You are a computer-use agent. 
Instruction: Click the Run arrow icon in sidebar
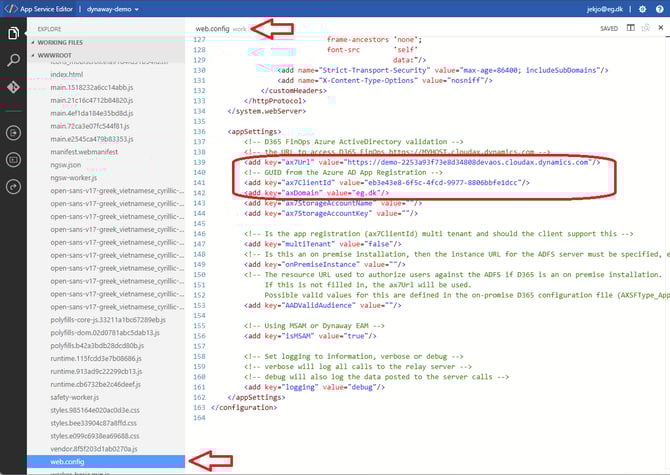14,131
